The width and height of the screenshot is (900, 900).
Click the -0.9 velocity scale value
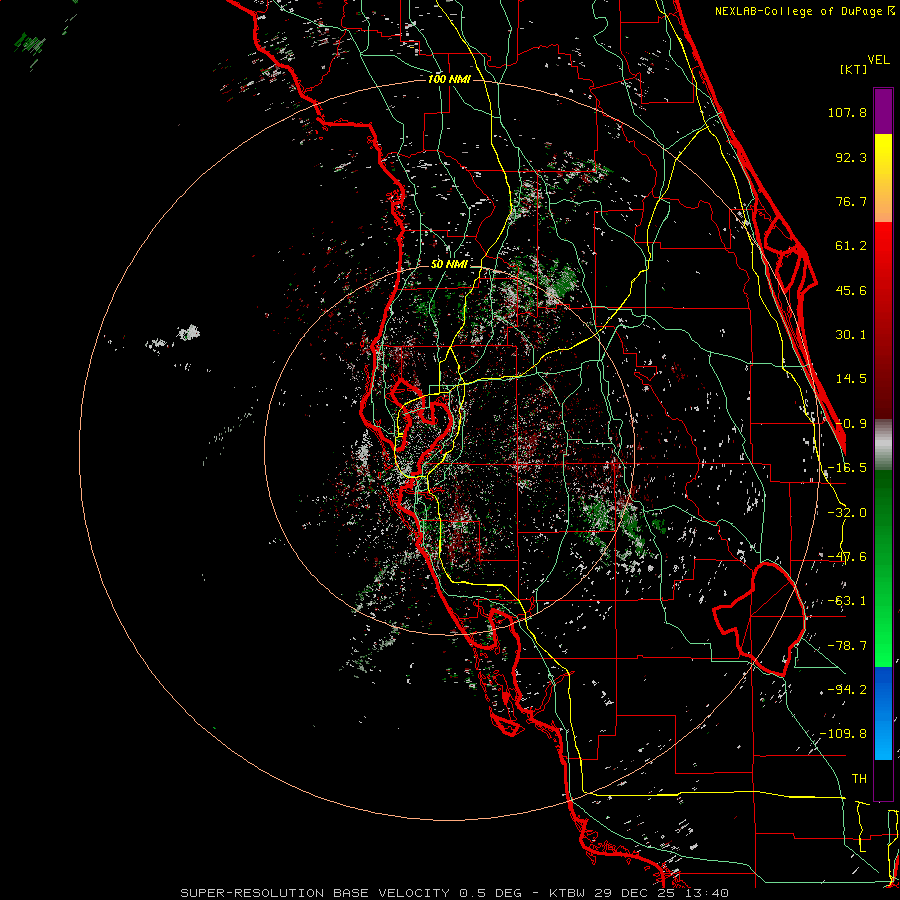[851, 424]
